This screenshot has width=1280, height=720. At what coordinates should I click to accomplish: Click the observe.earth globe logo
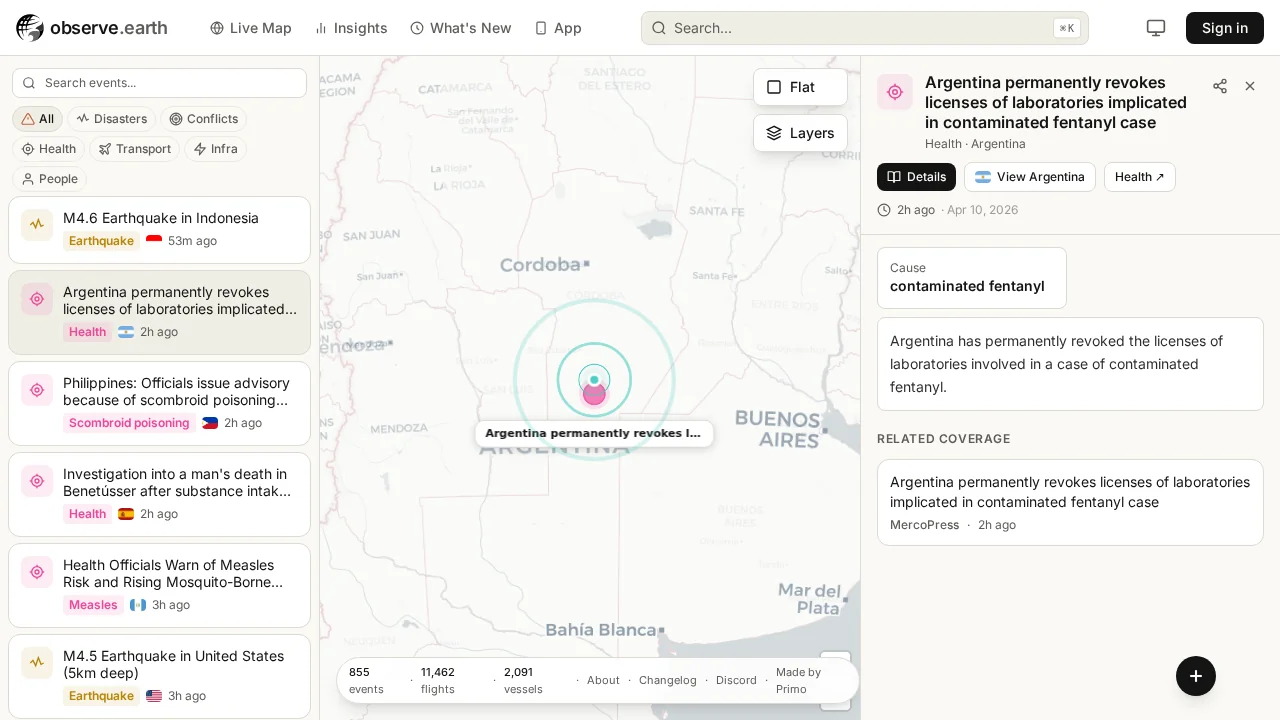(29, 28)
